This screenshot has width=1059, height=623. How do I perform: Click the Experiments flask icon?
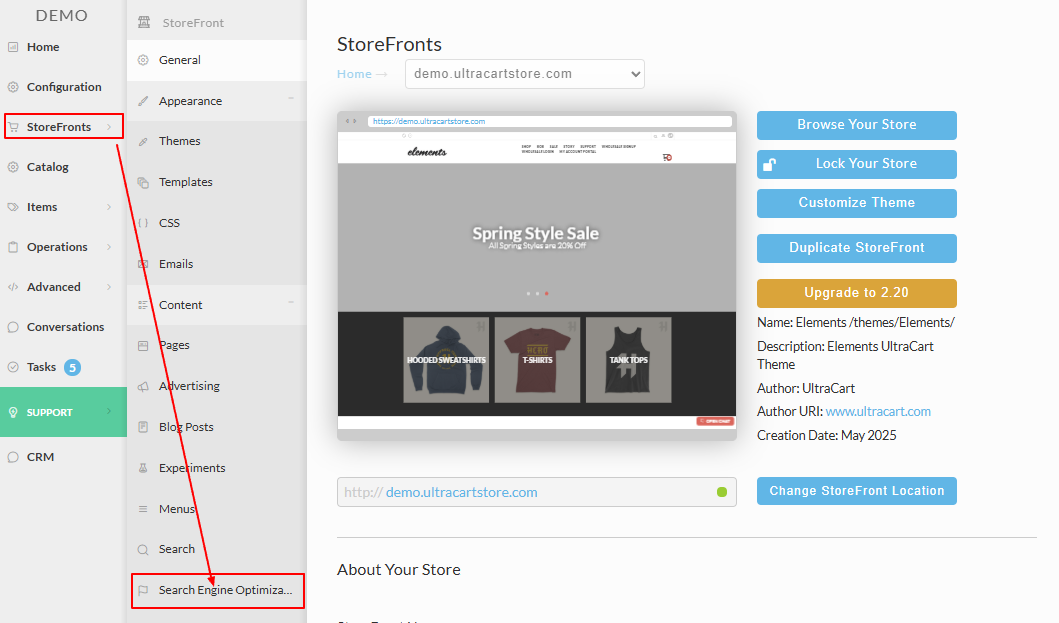point(143,468)
